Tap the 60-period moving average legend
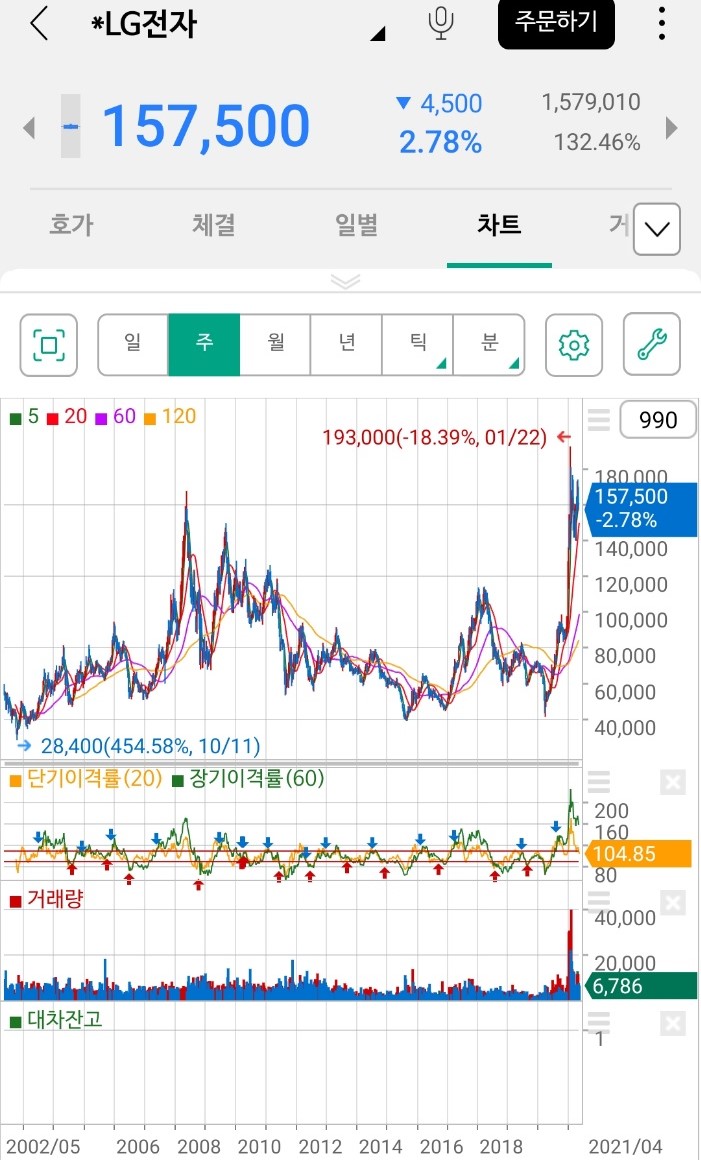 pos(116,417)
